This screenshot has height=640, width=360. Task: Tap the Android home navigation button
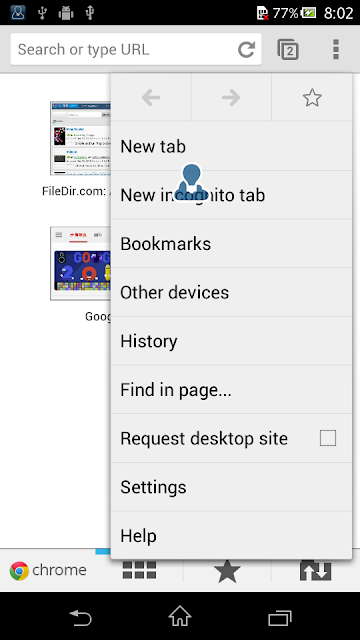(x=180, y=616)
